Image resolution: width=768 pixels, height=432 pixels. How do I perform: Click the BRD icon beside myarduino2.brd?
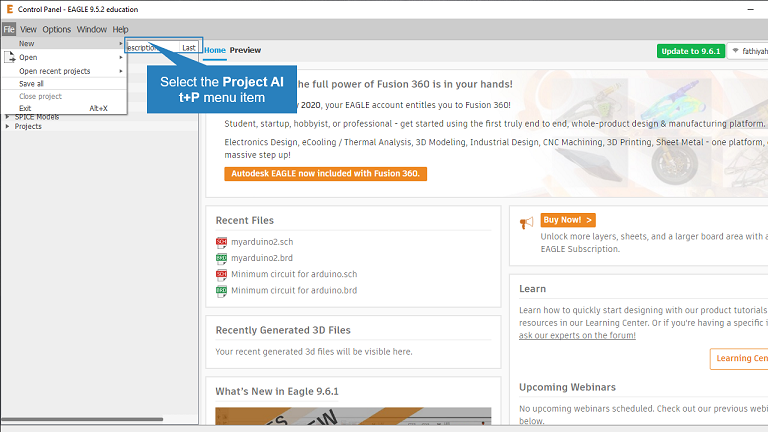pyautogui.click(x=221, y=258)
